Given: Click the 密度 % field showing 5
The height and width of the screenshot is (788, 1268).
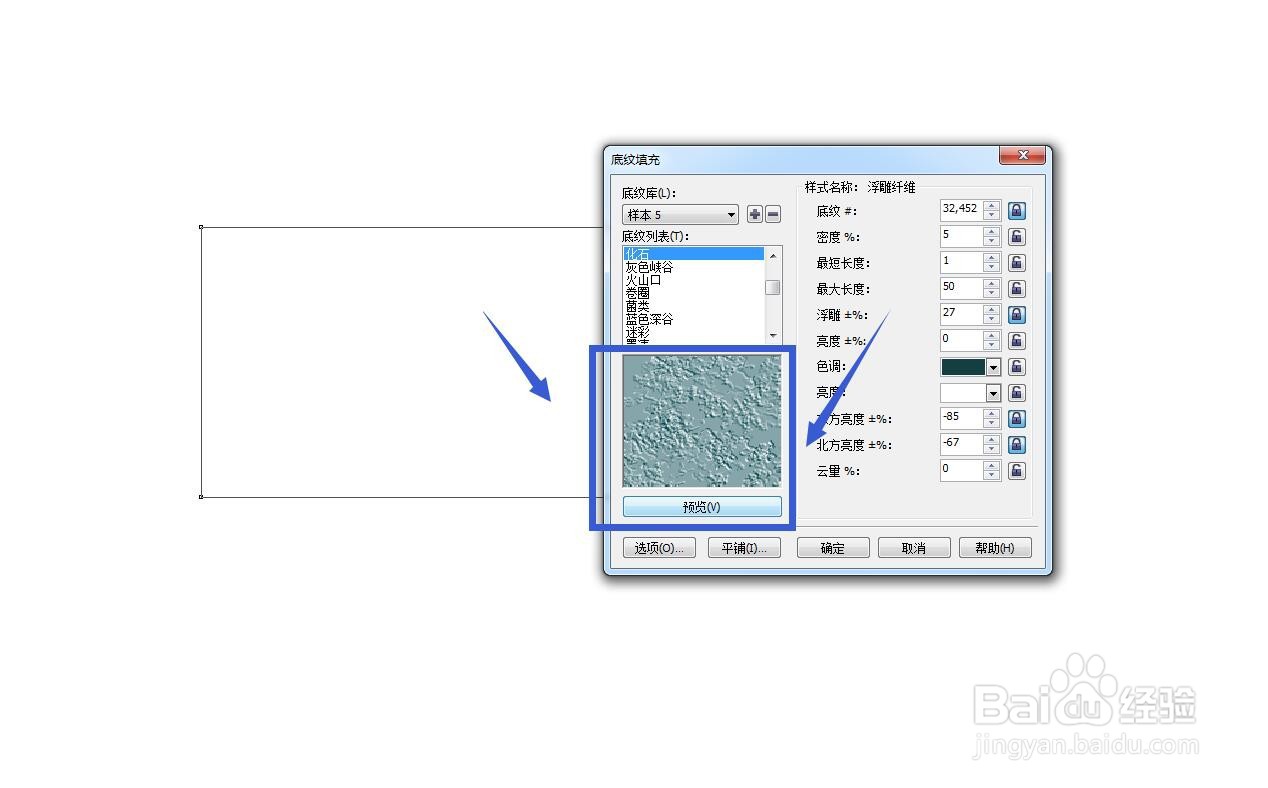Looking at the screenshot, I should pyautogui.click(x=961, y=236).
